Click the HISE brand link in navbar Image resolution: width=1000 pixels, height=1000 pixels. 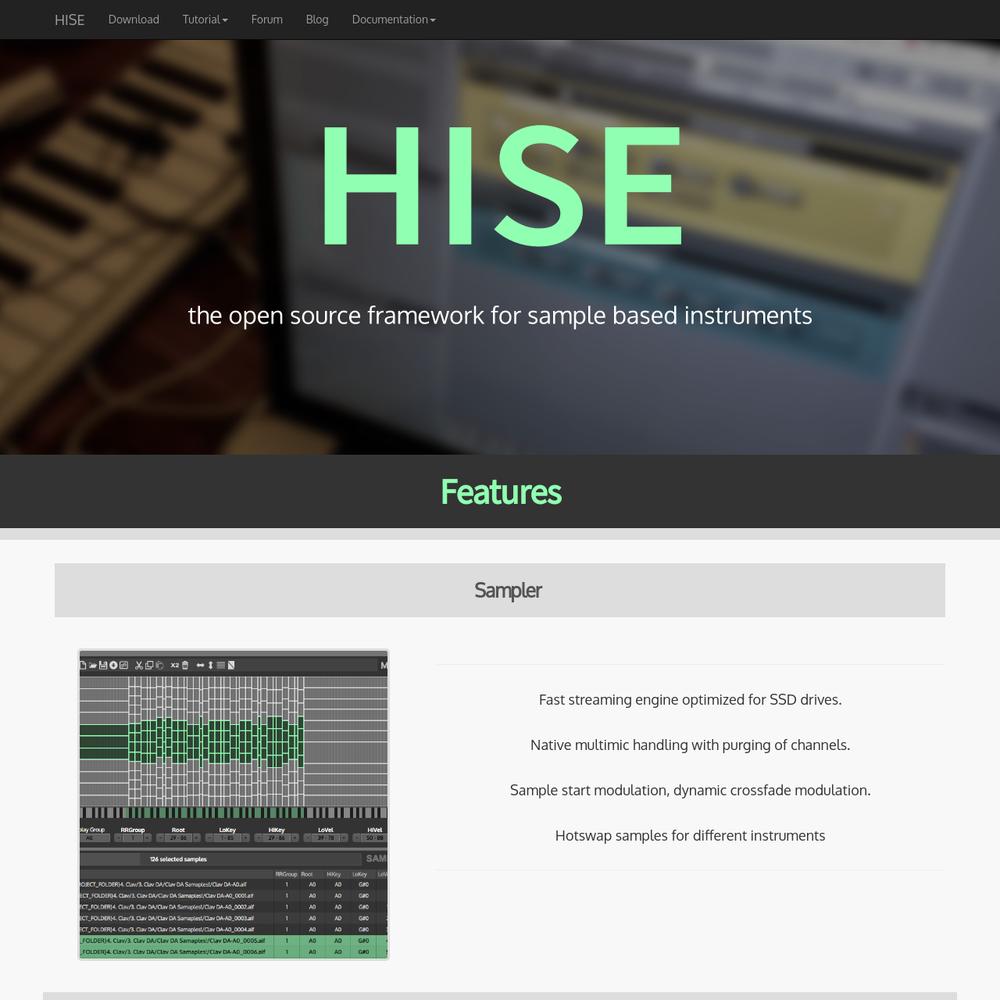pos(70,20)
